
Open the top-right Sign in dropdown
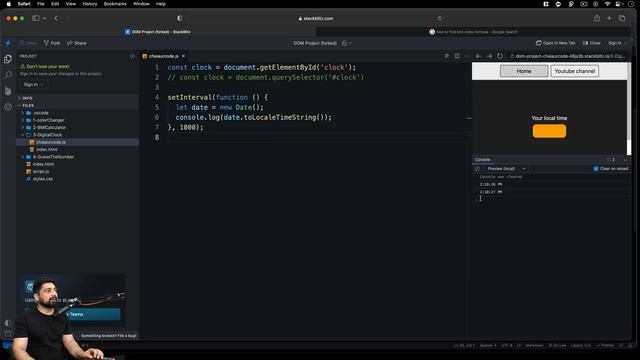coord(617,43)
